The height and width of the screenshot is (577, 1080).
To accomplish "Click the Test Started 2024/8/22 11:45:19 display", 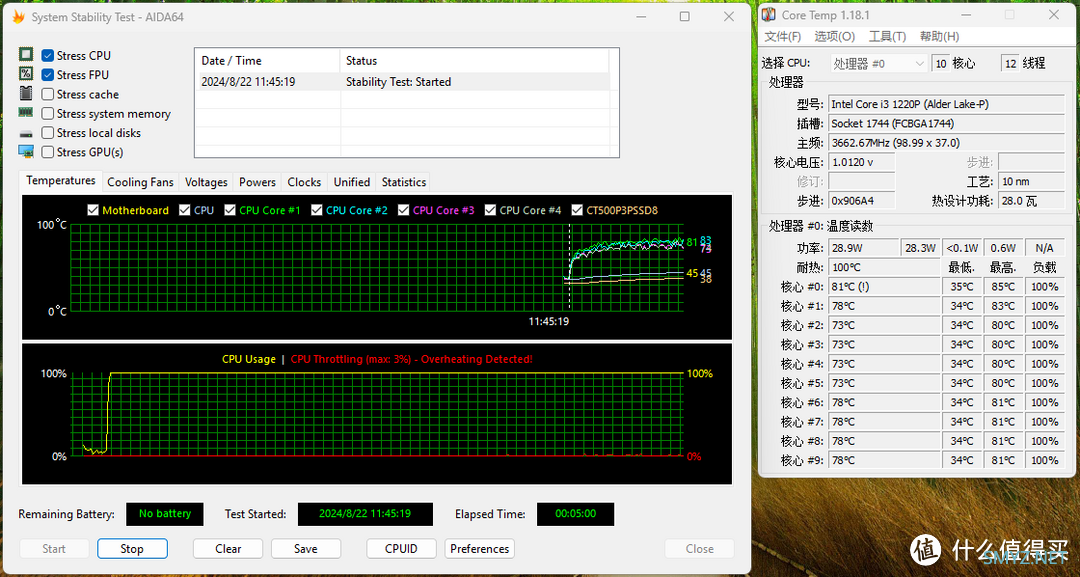I will click(x=365, y=514).
